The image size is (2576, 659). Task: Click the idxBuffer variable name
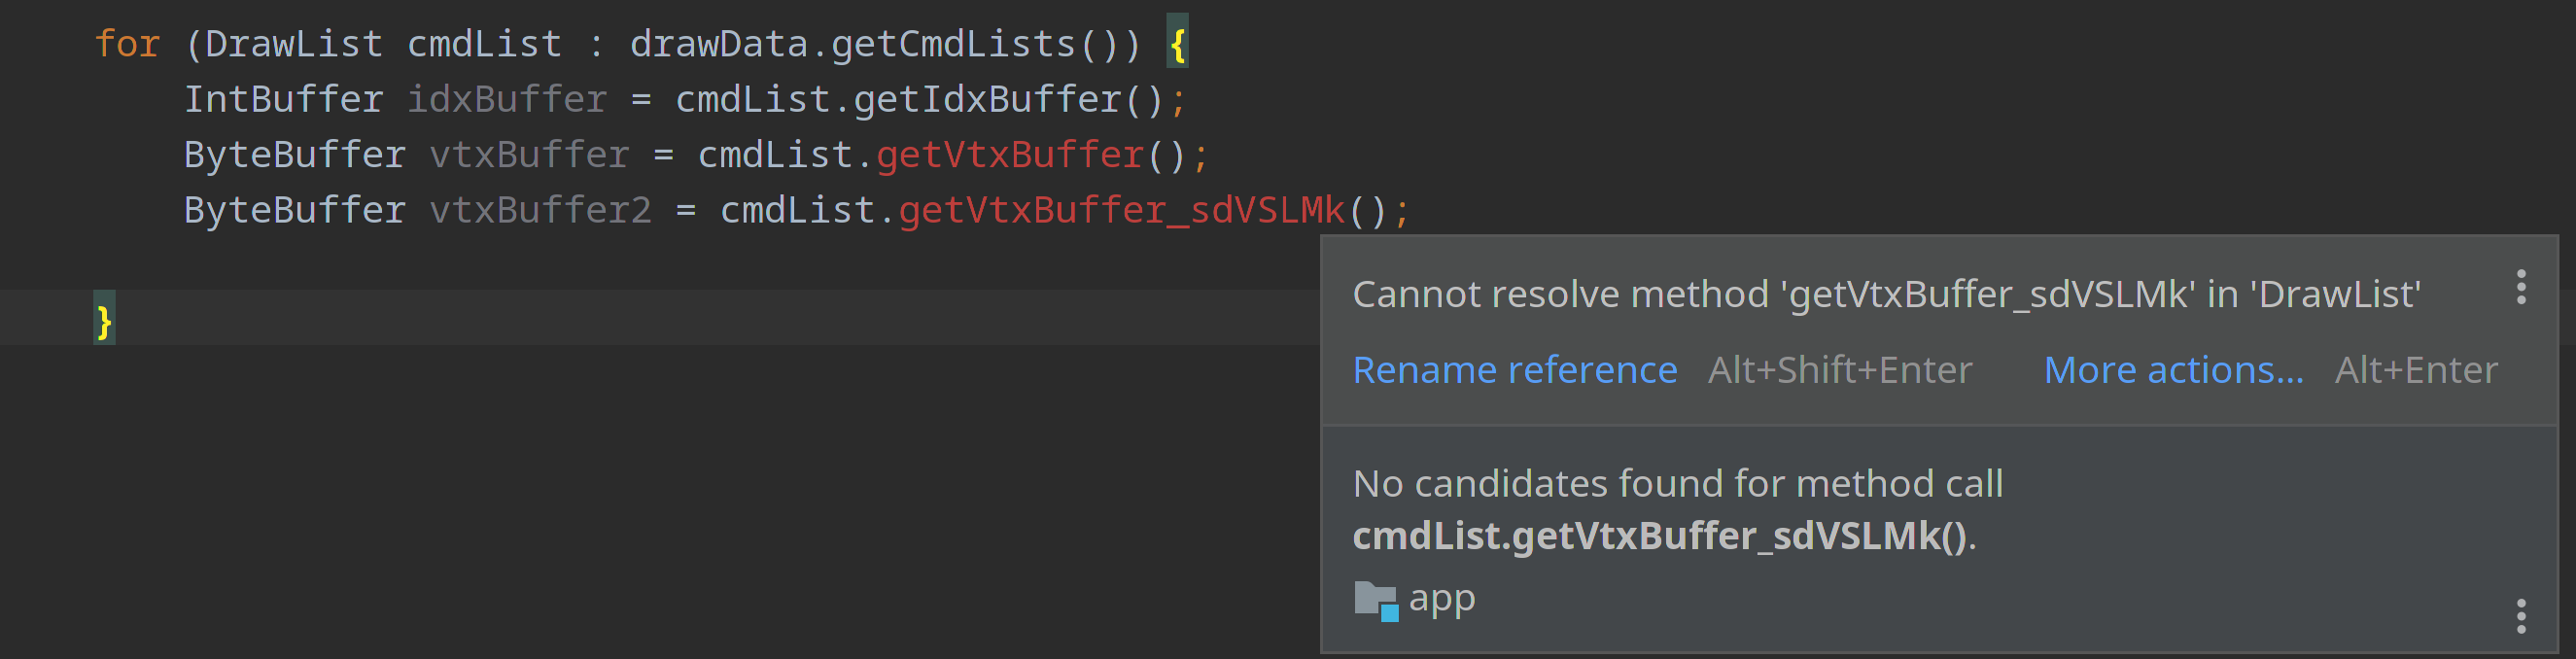pos(506,98)
